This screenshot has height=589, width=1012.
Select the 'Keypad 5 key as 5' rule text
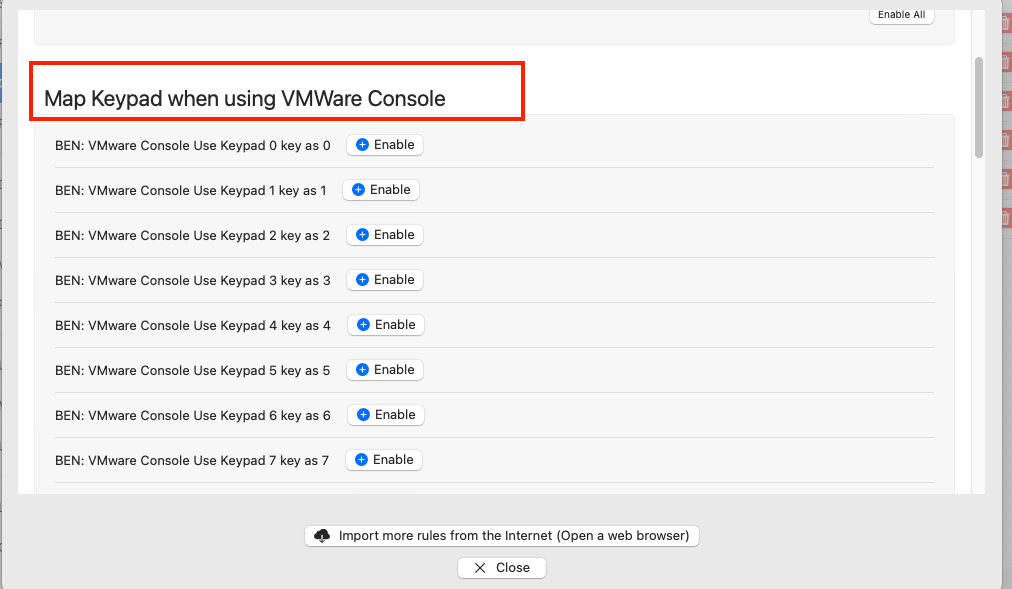point(192,370)
